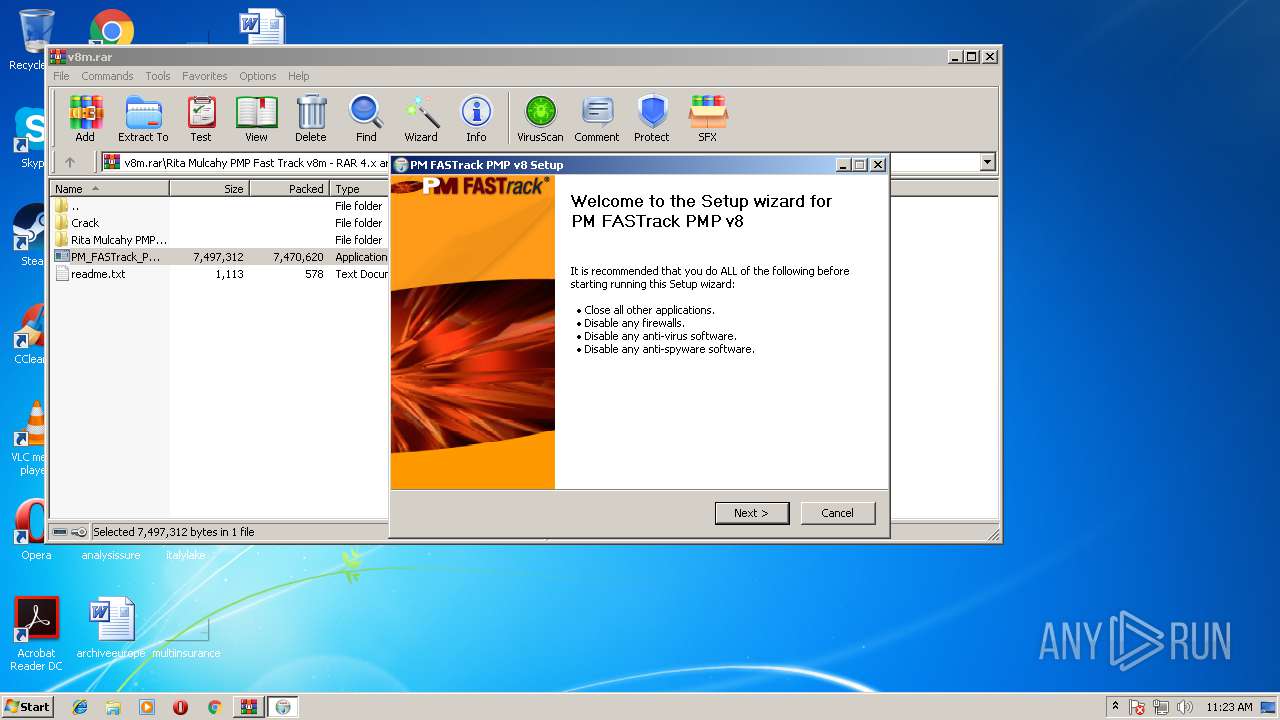Click the Start button on taskbar

28,706
